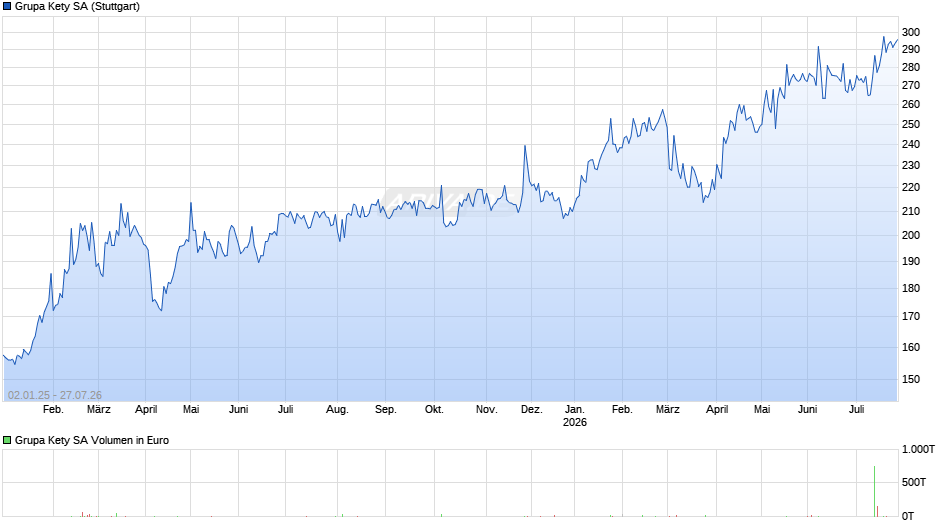Click the '1.000T' volume axis label
The width and height of the screenshot is (940, 526).
tap(918, 449)
